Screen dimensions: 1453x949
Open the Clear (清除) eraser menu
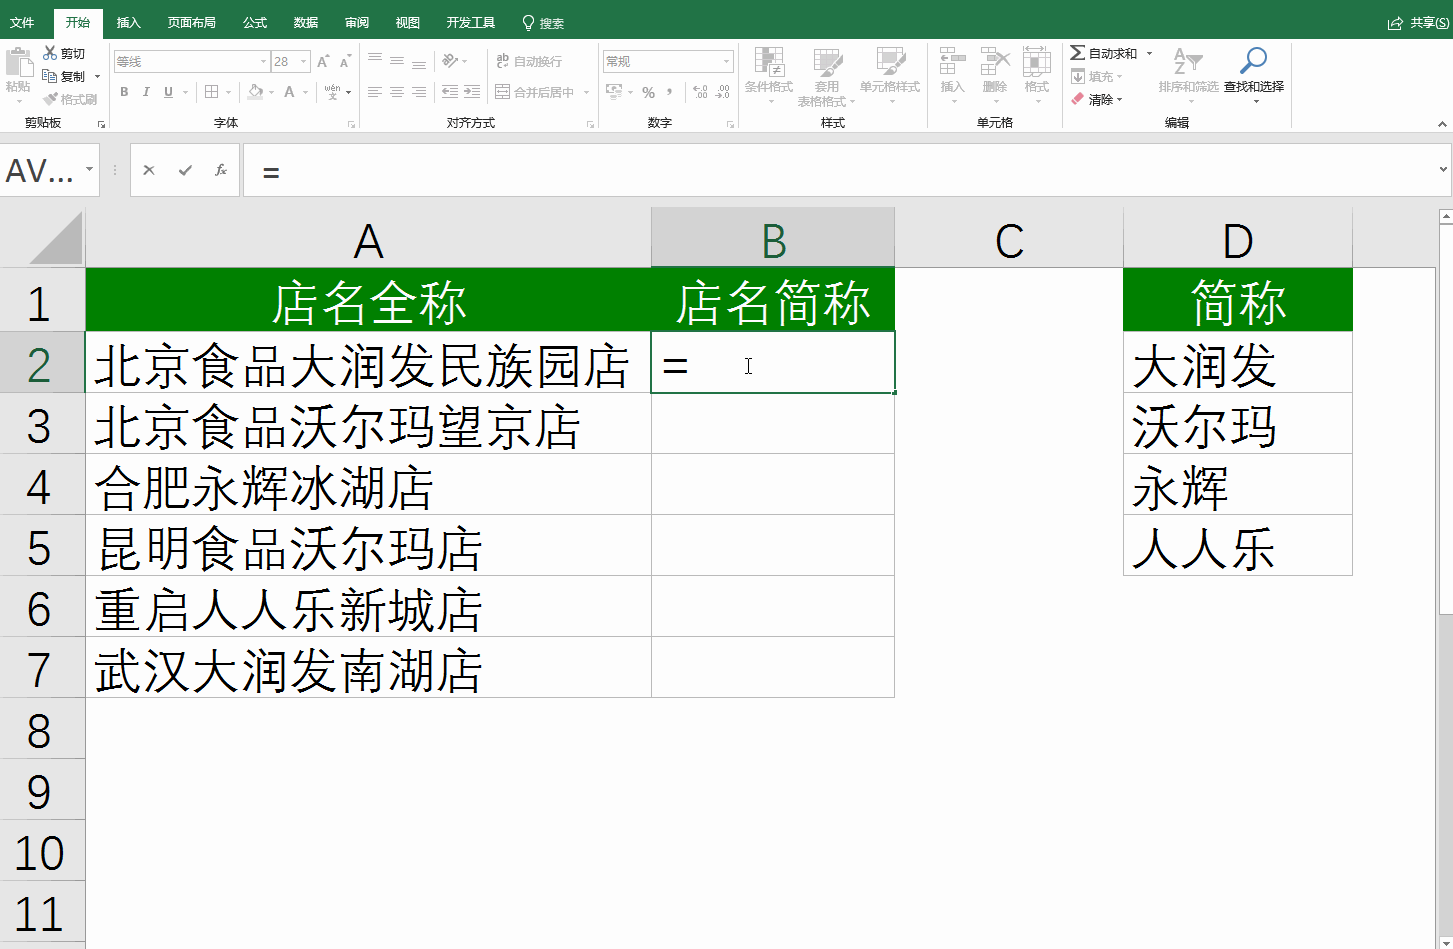pyautogui.click(x=1096, y=99)
